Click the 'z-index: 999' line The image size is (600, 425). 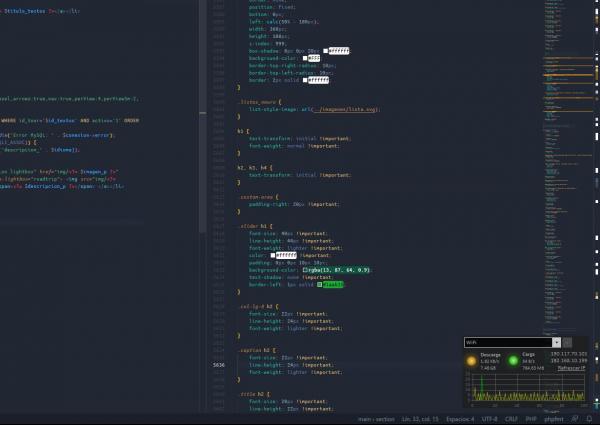[x=268, y=44]
